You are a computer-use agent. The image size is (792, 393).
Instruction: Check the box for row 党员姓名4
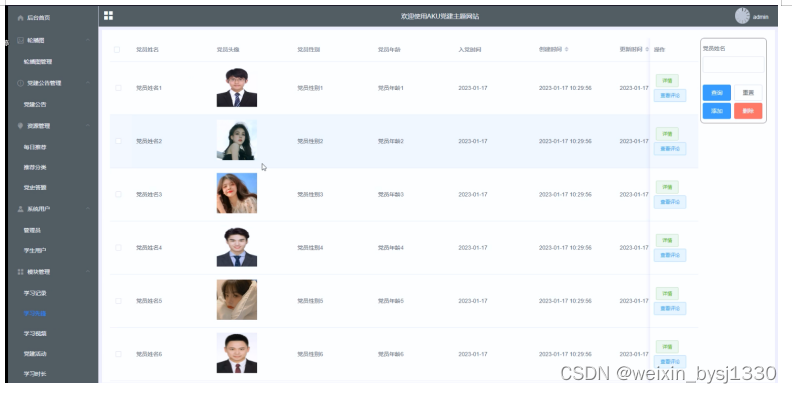click(x=118, y=248)
